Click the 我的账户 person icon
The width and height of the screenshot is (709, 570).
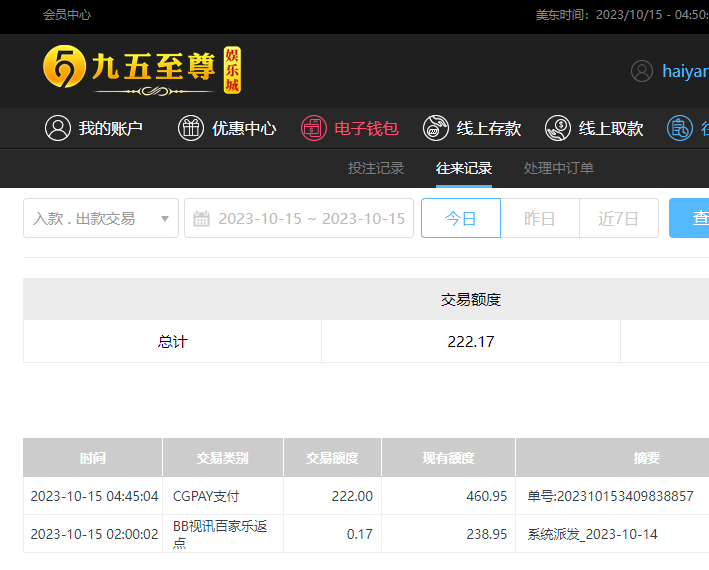[58, 128]
